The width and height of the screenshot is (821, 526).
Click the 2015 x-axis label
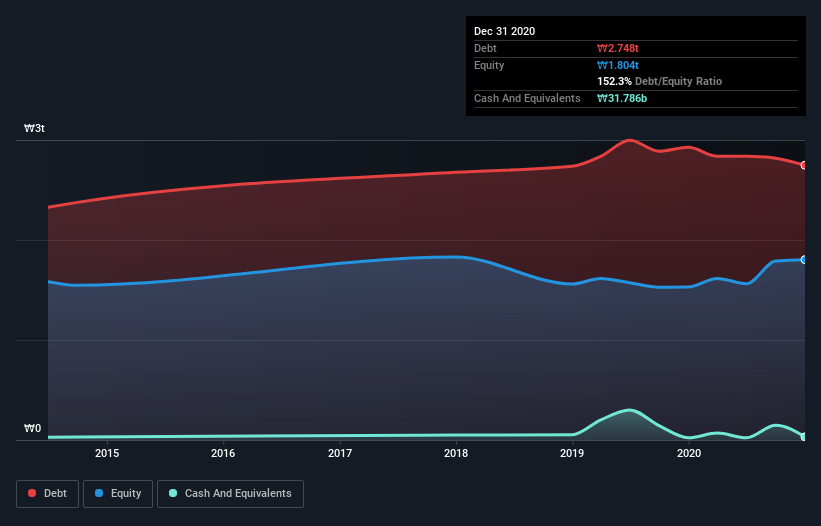107,453
